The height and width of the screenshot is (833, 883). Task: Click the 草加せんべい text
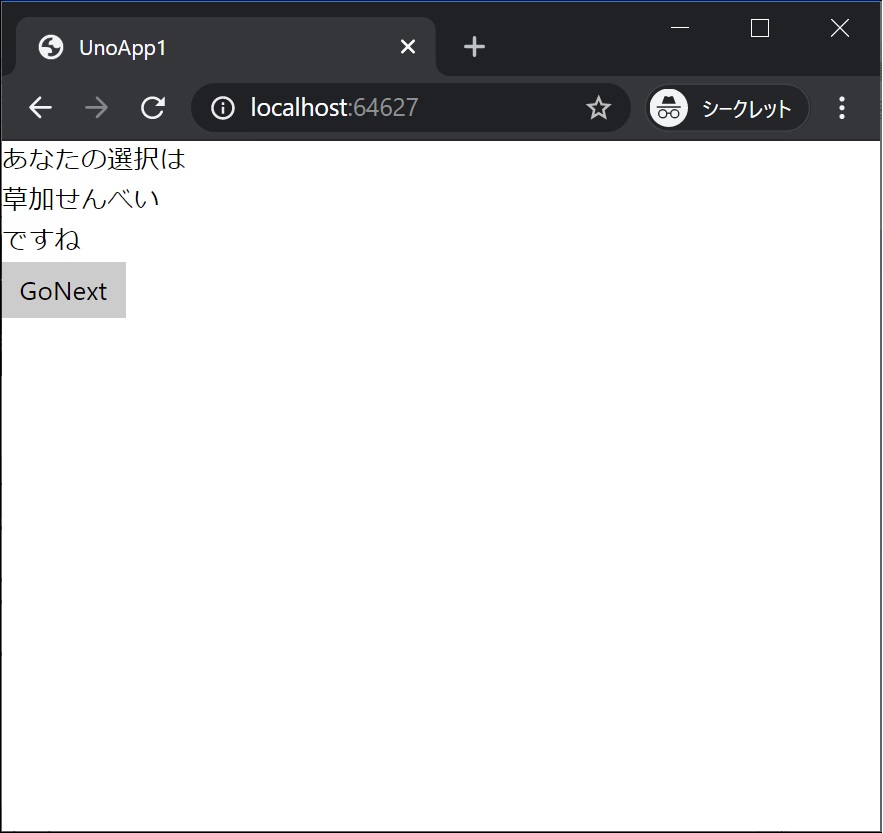click(78, 198)
